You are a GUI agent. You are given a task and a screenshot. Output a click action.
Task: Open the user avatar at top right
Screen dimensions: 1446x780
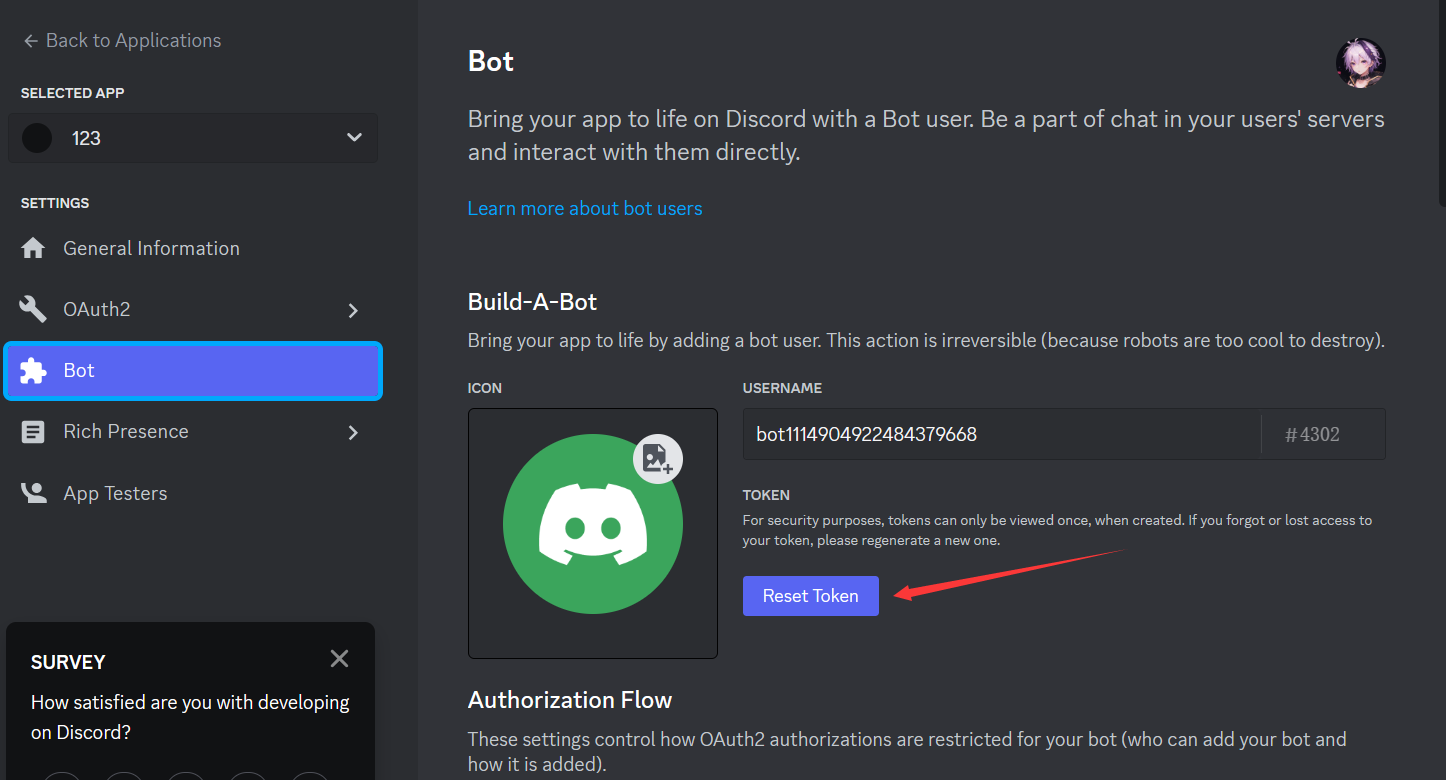coord(1360,63)
